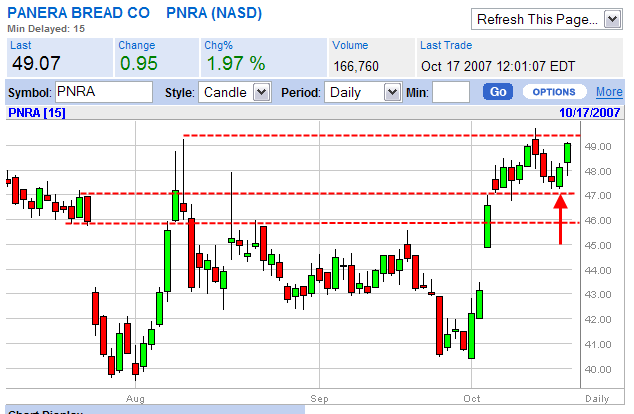The height and width of the screenshot is (414, 634).
Task: Click the Last Trade timestamp Oct 17 2007
Action: (498, 66)
